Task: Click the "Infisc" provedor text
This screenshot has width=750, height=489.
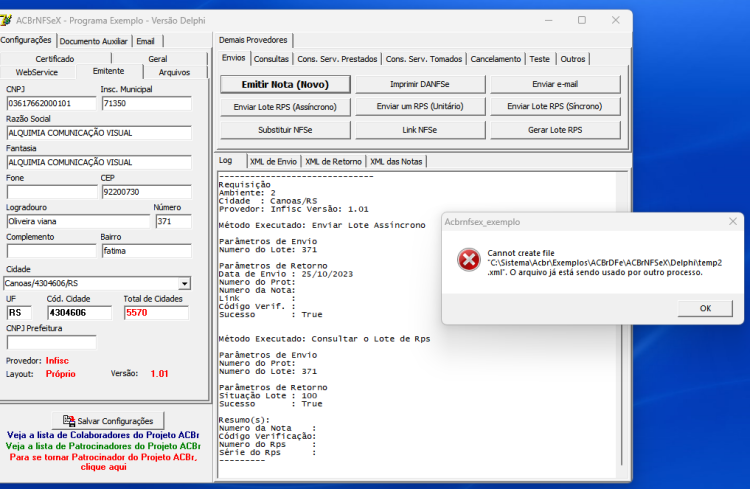Action: (x=57, y=361)
